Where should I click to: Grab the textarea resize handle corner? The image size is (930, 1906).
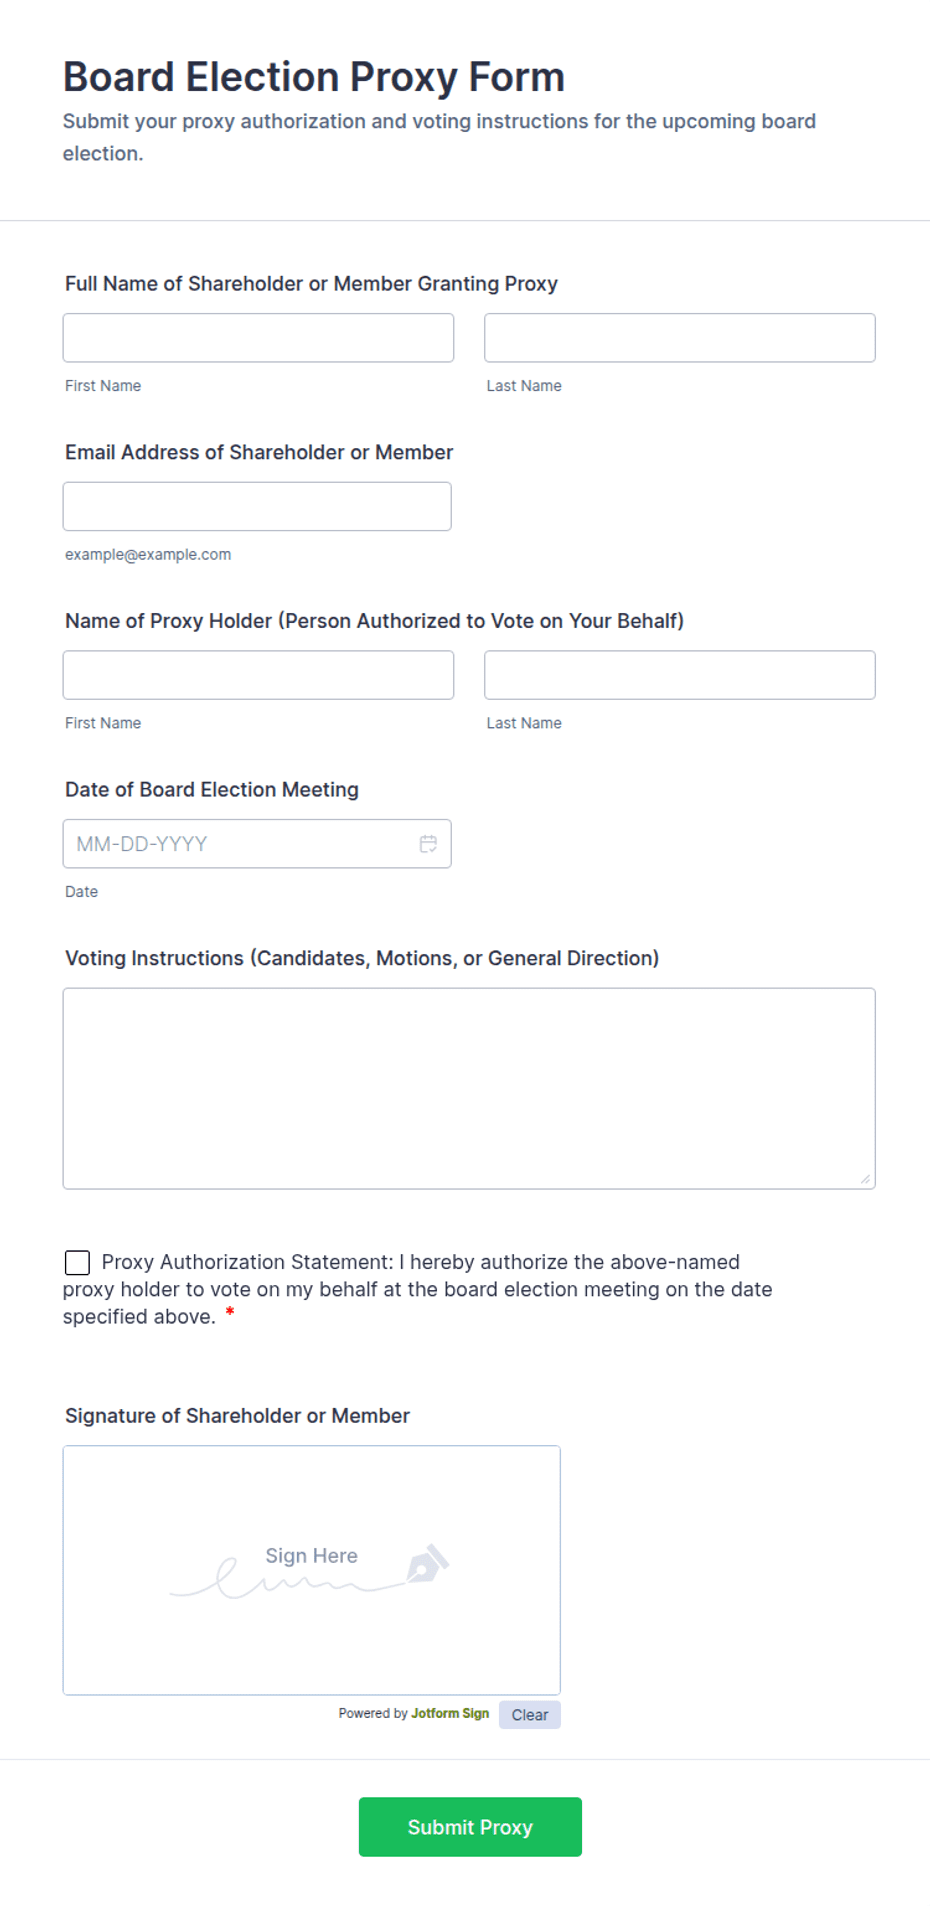pos(865,1179)
